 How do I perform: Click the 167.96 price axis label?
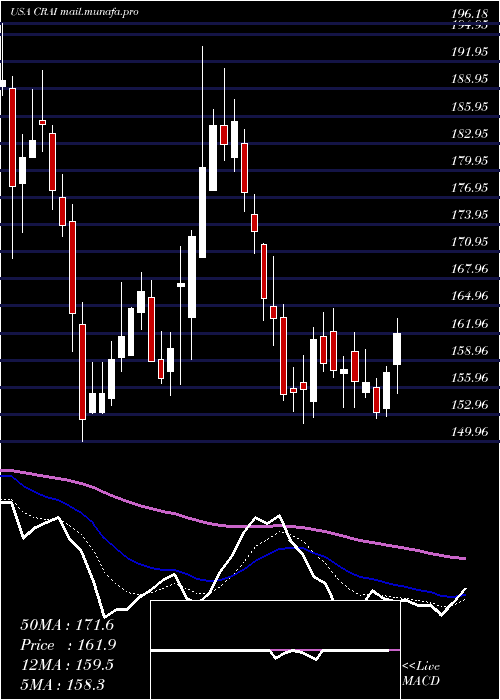click(469, 269)
